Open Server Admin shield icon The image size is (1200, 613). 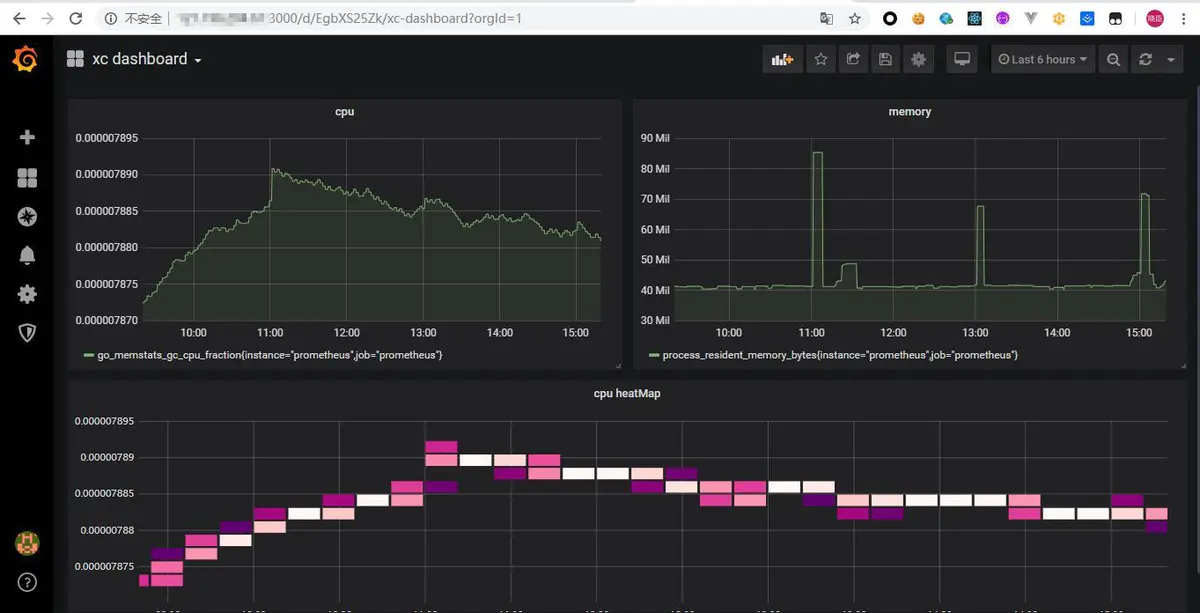pyautogui.click(x=27, y=333)
